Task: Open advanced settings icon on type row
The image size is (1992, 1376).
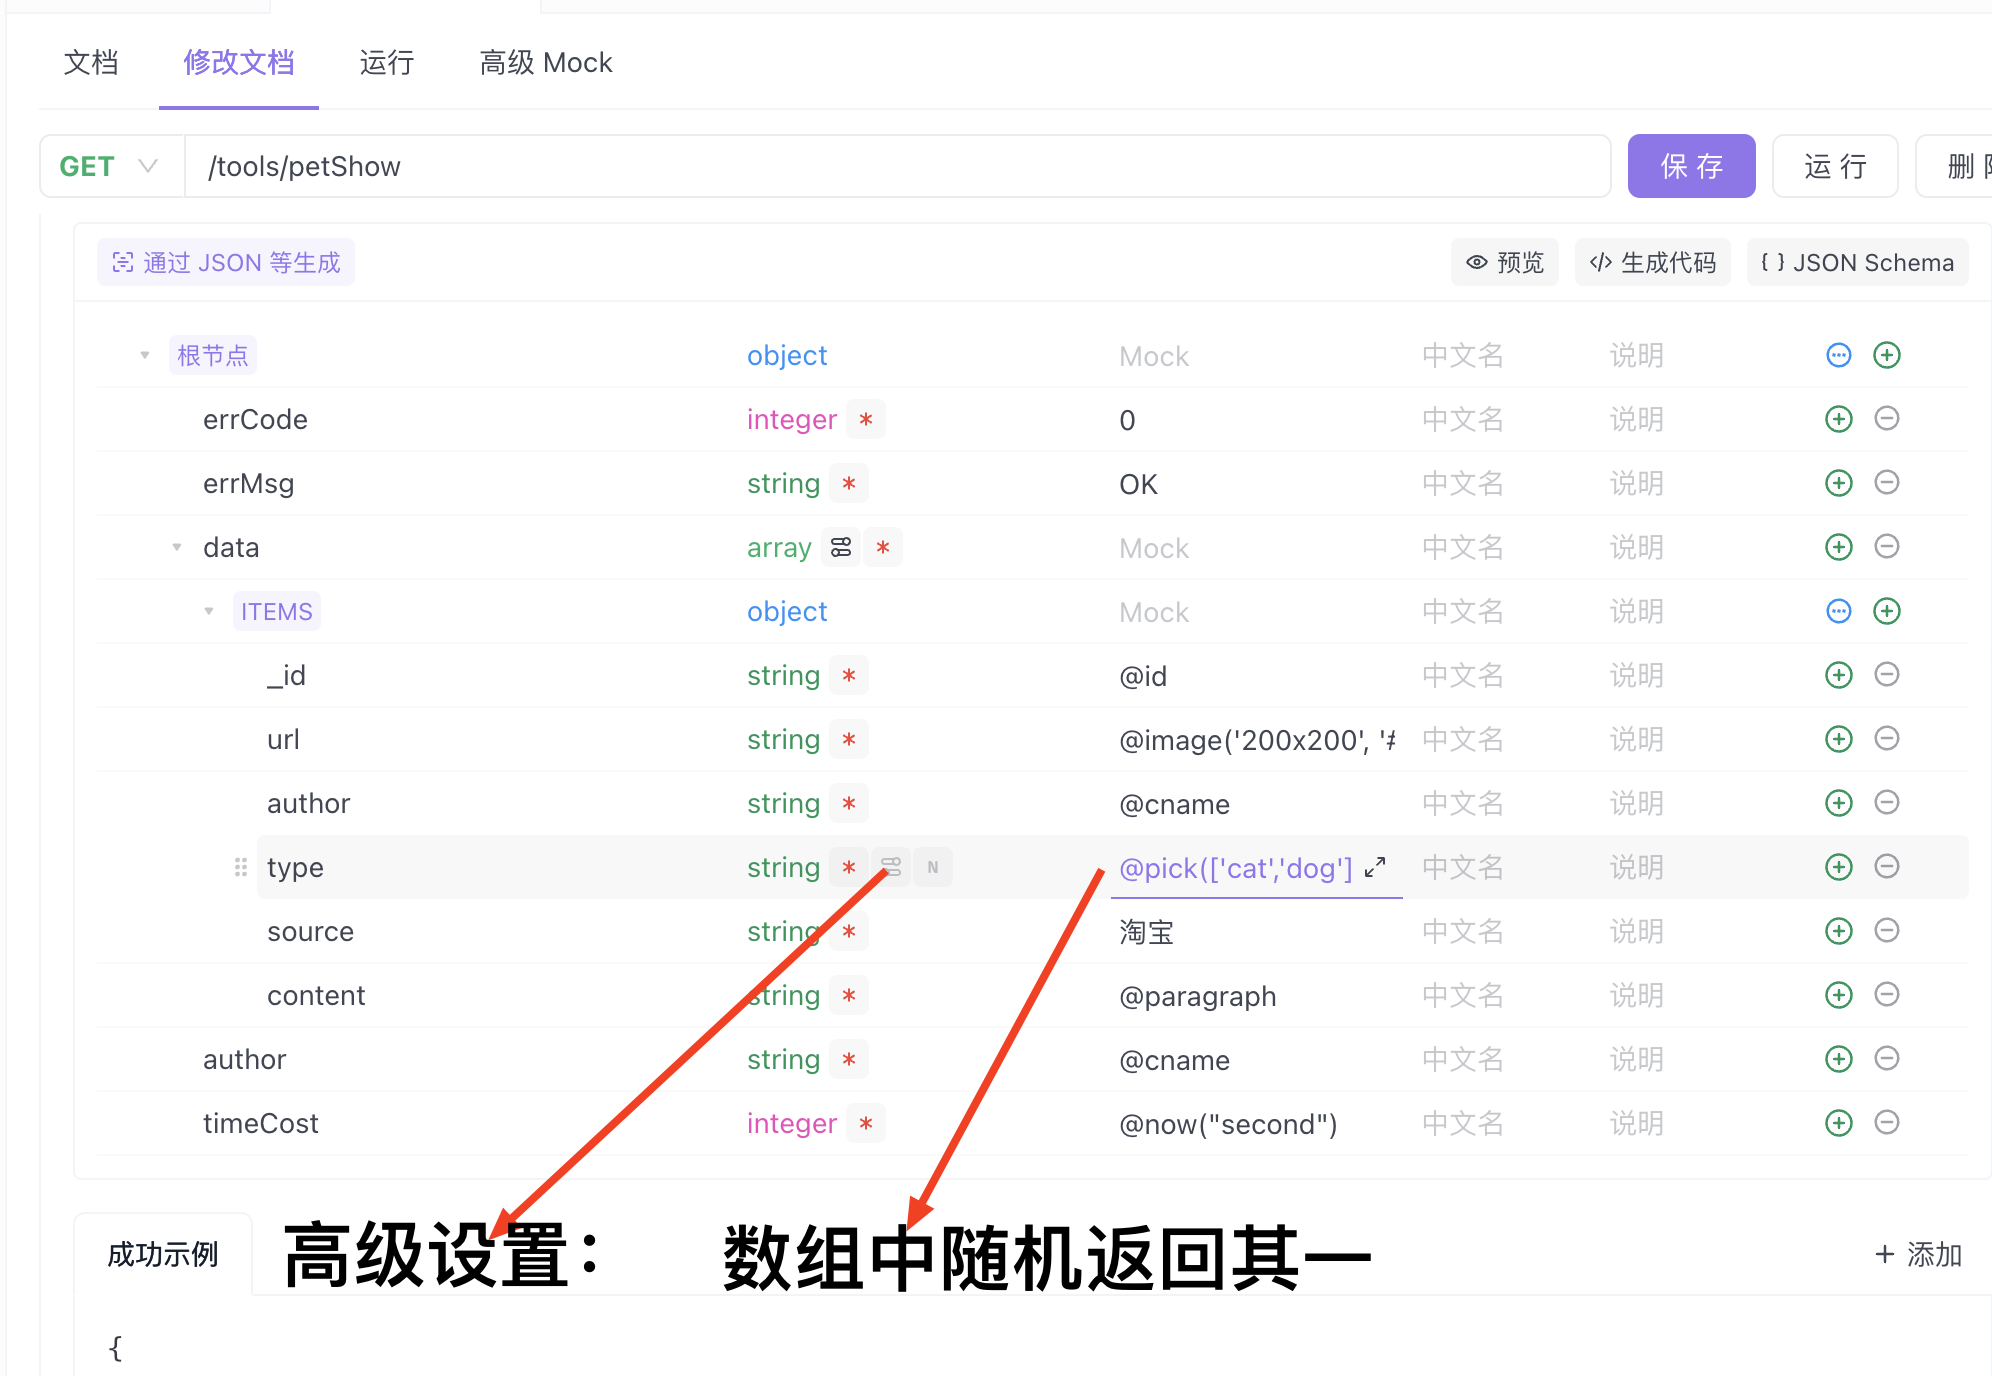Action: 891,867
